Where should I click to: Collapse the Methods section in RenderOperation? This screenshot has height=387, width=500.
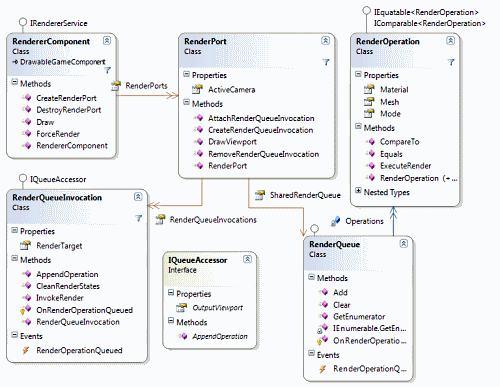coord(358,126)
